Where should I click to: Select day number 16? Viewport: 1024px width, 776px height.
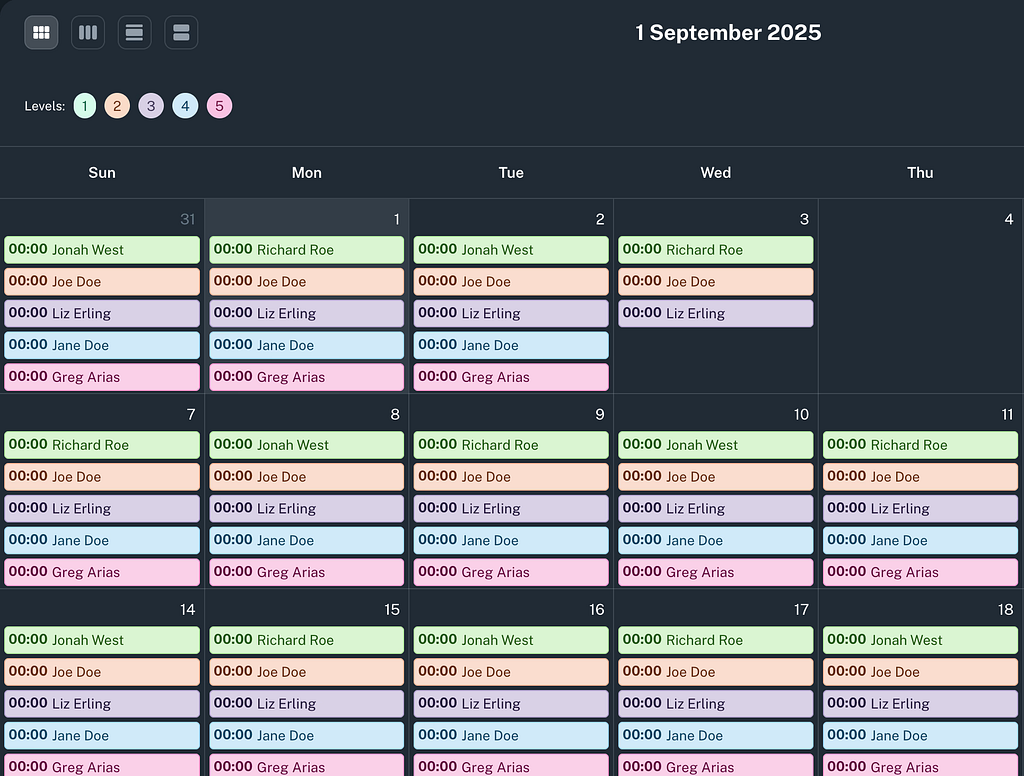(x=597, y=610)
